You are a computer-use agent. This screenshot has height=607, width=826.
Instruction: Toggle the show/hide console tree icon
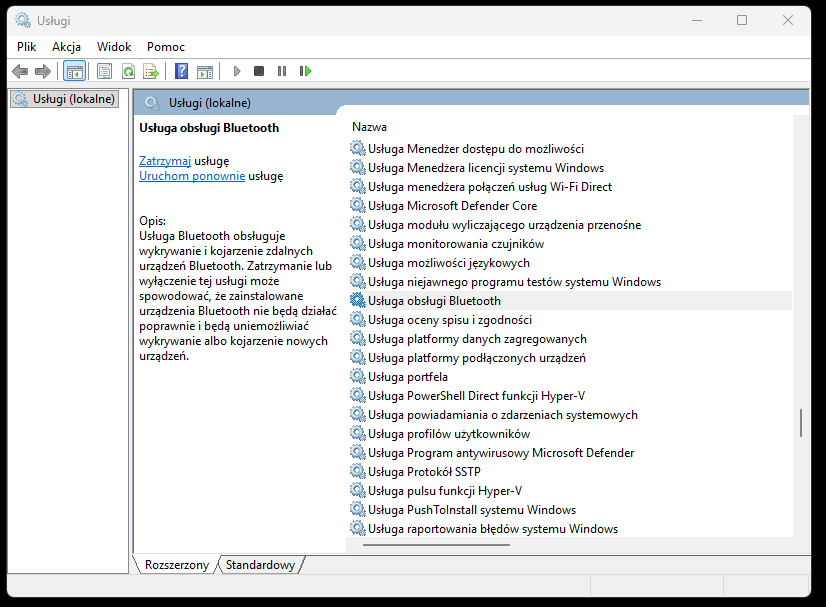pyautogui.click(x=73, y=71)
